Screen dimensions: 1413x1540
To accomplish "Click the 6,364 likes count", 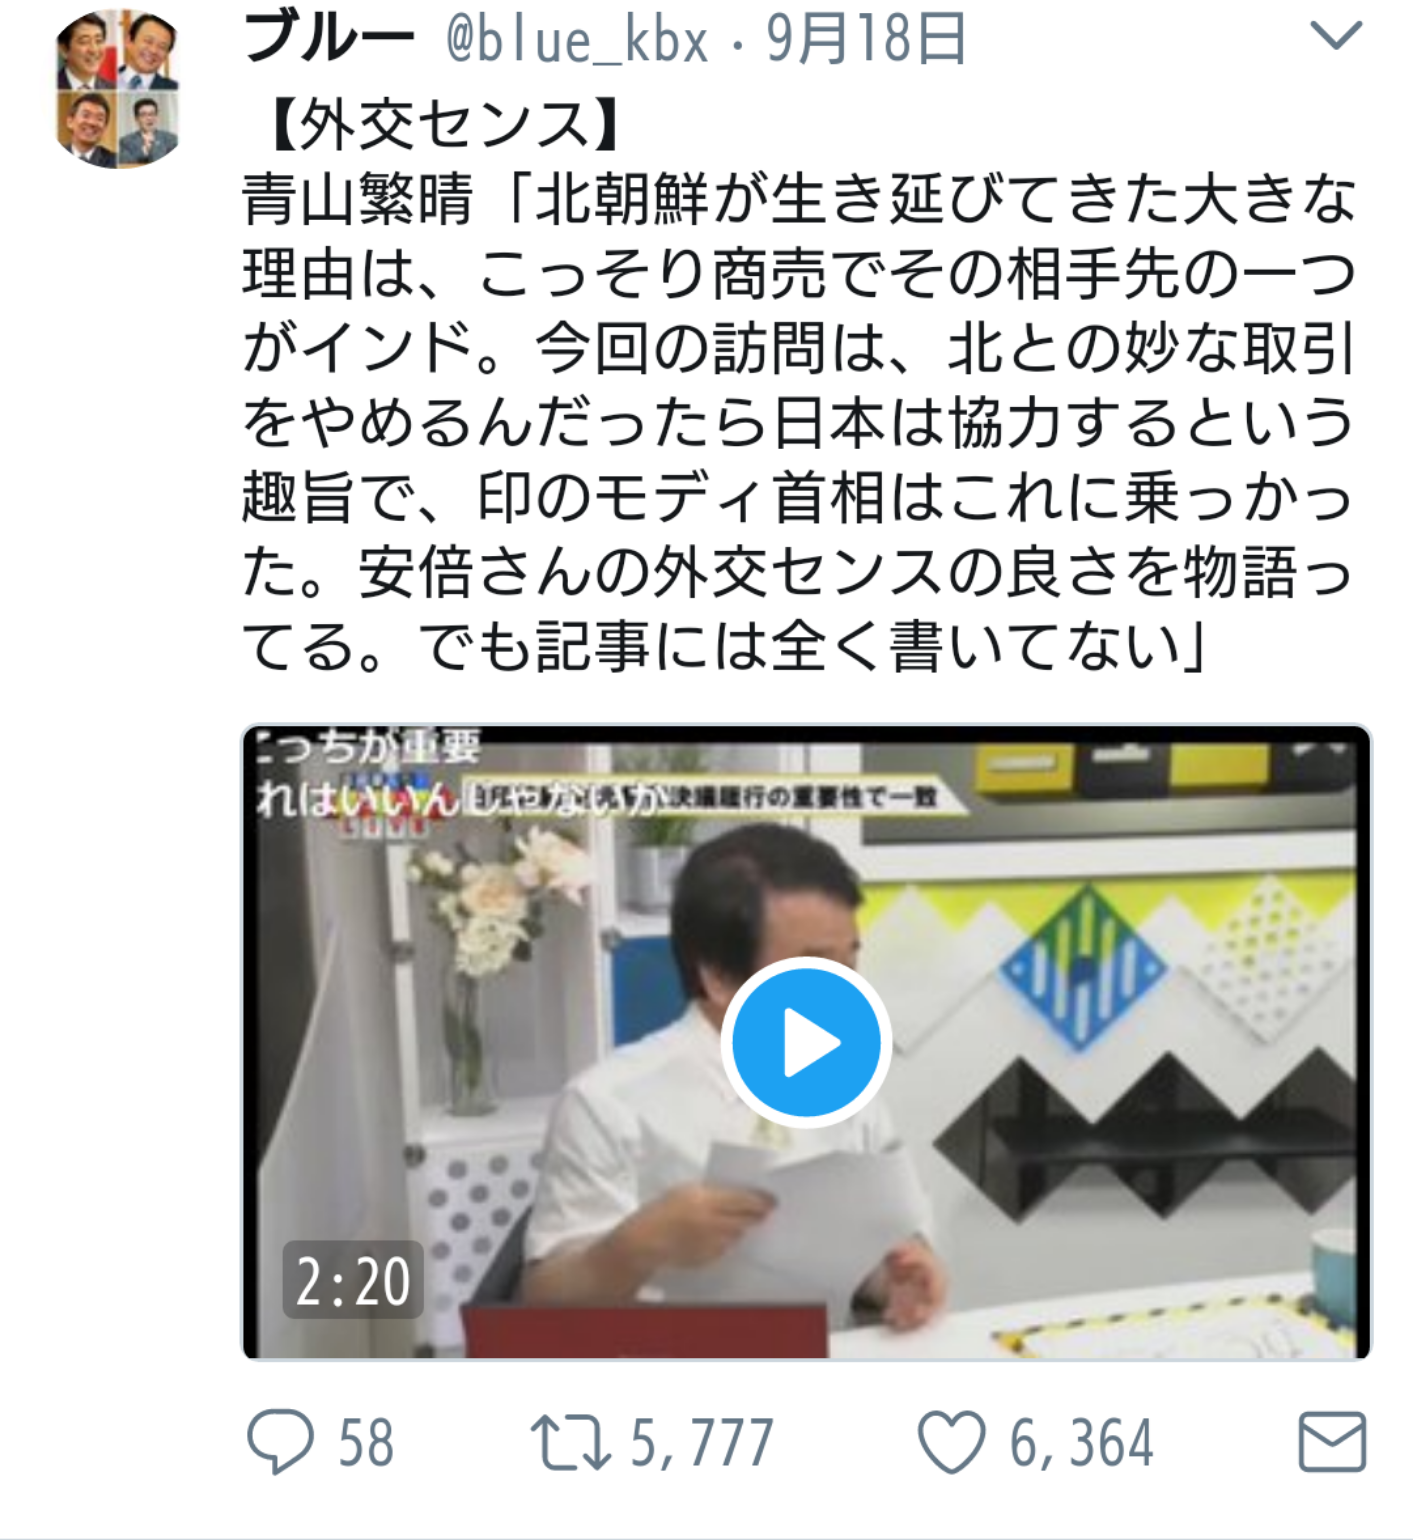I will click(x=1081, y=1443).
